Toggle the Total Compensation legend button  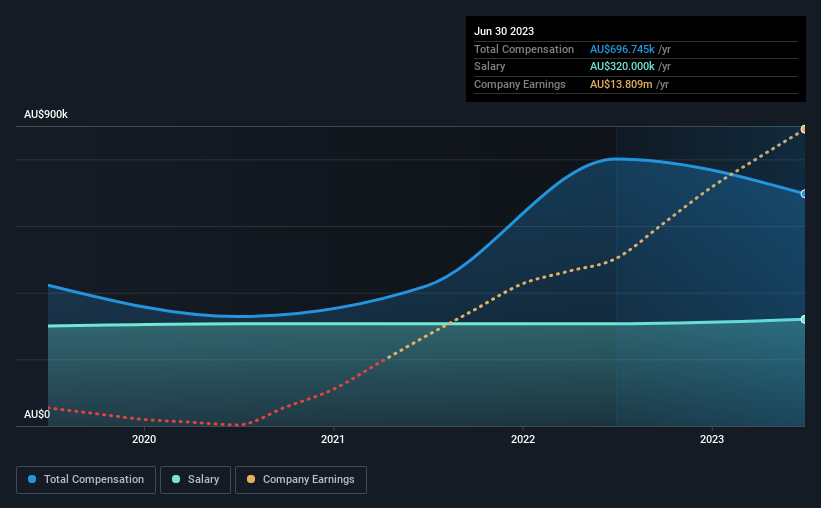(86, 480)
